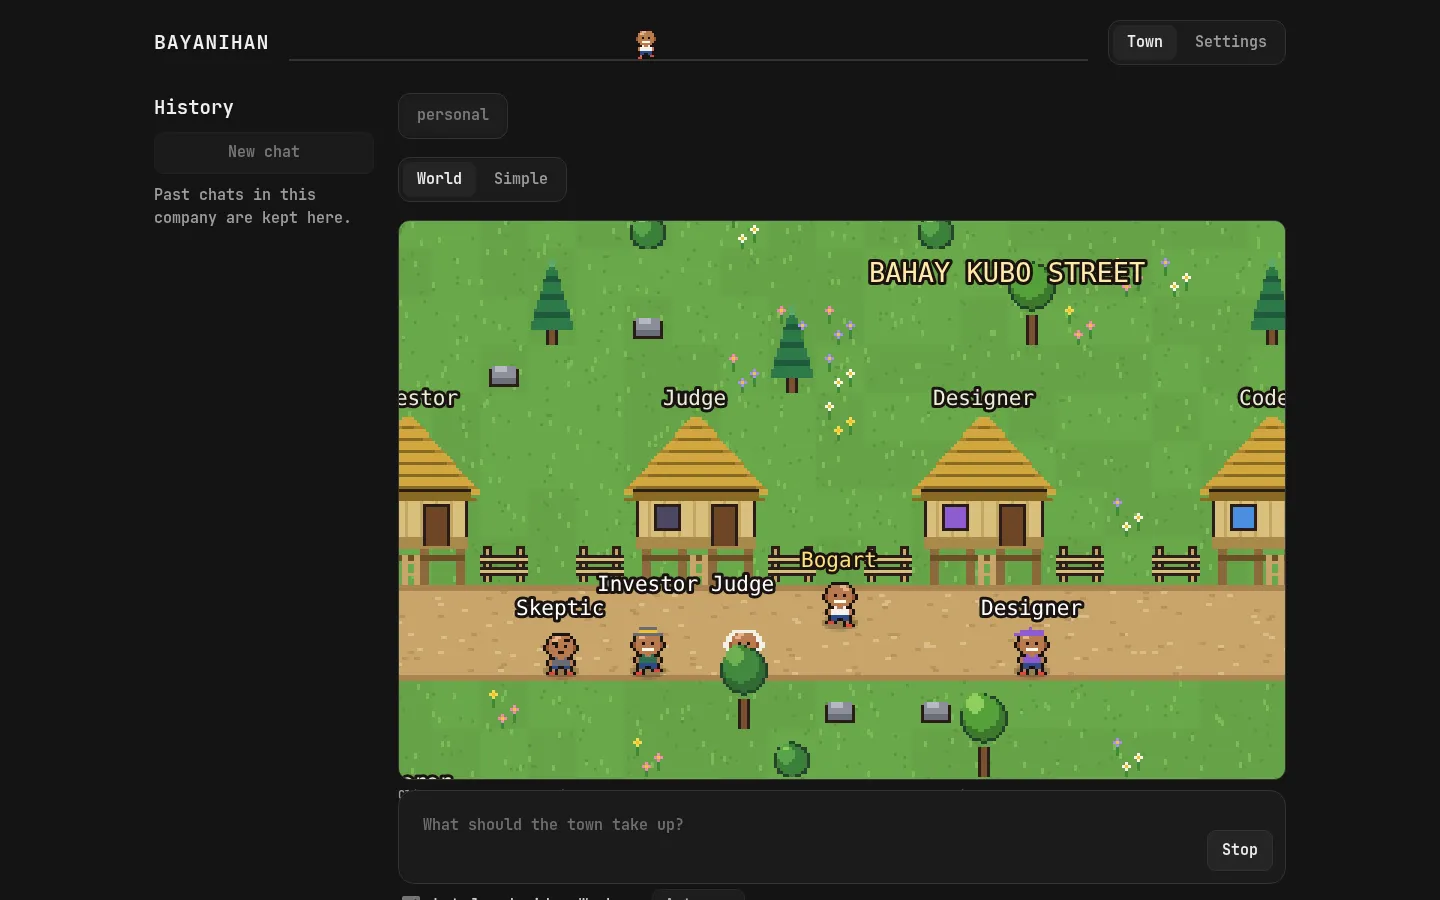
Task: Click the Stop button
Action: pyautogui.click(x=1240, y=850)
